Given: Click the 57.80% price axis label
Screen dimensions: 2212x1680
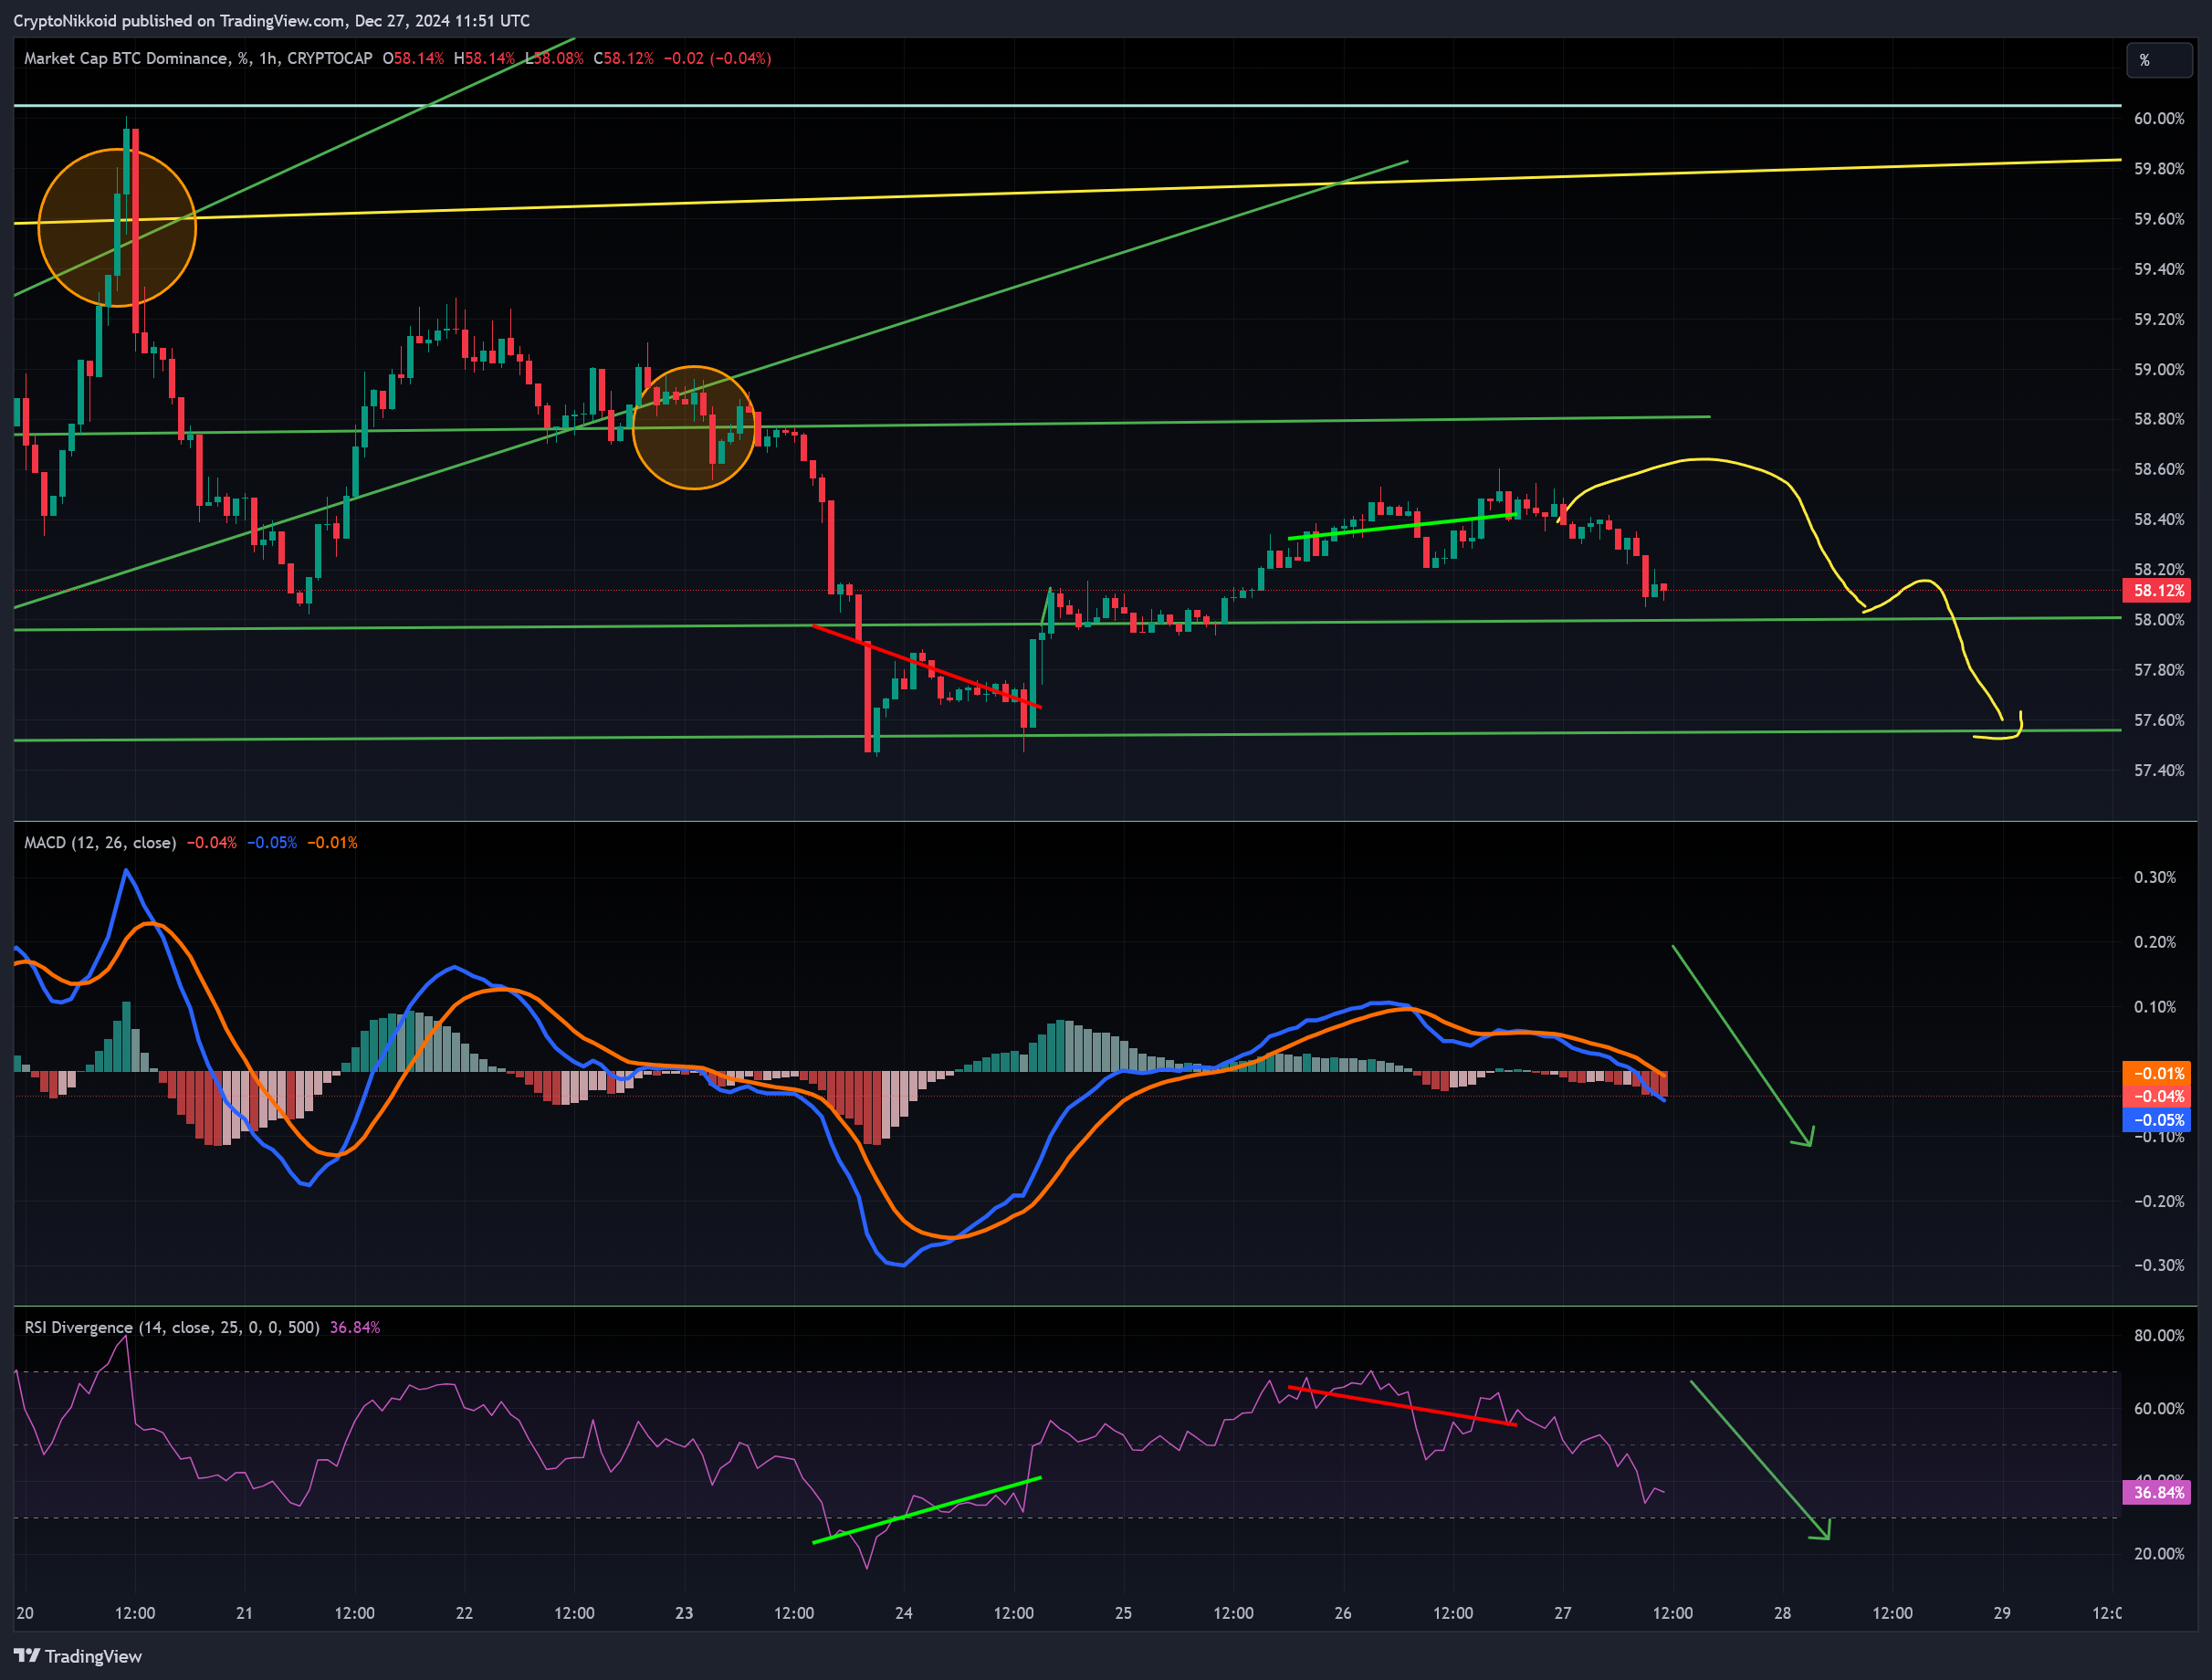Looking at the screenshot, I should click(x=2159, y=670).
